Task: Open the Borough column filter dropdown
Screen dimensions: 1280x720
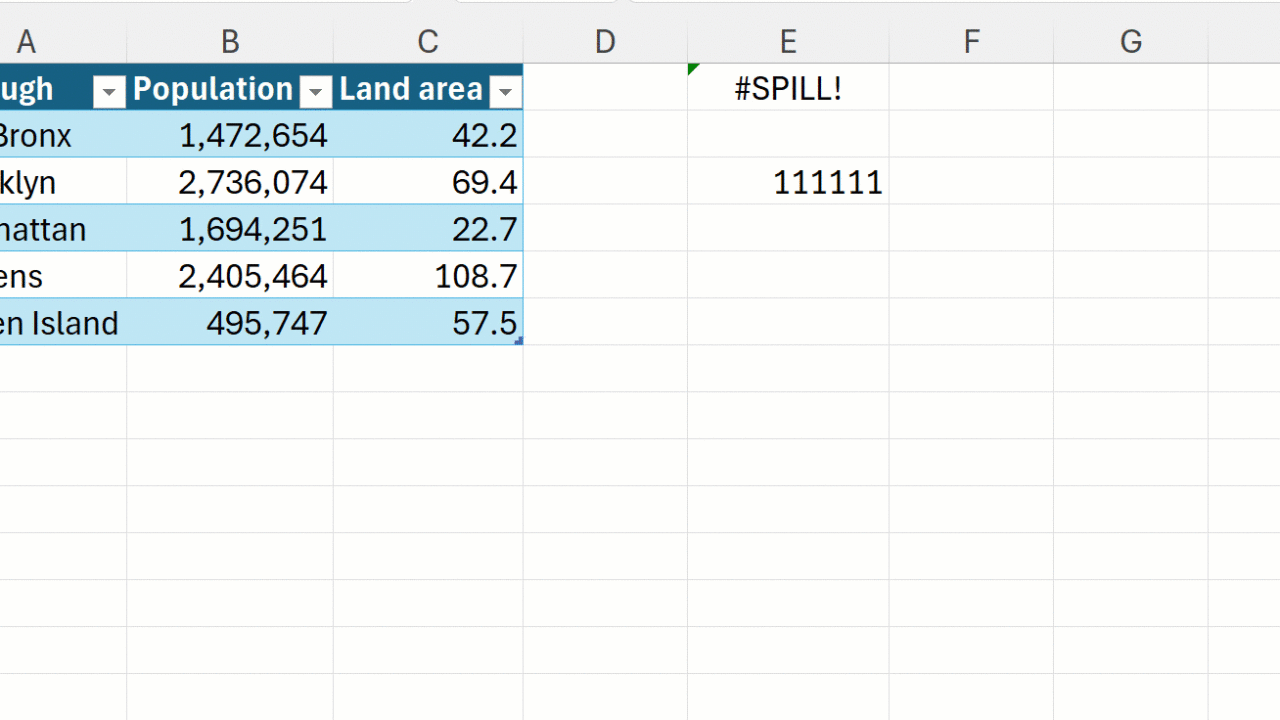Action: tap(109, 92)
